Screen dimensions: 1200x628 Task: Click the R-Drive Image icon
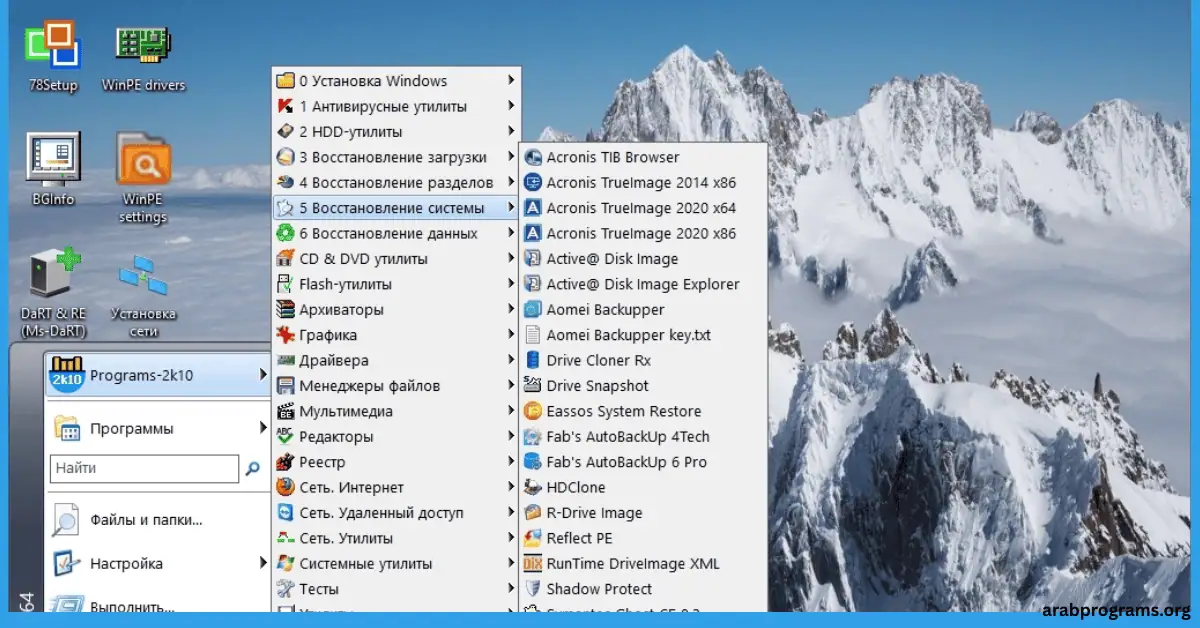pyautogui.click(x=532, y=513)
